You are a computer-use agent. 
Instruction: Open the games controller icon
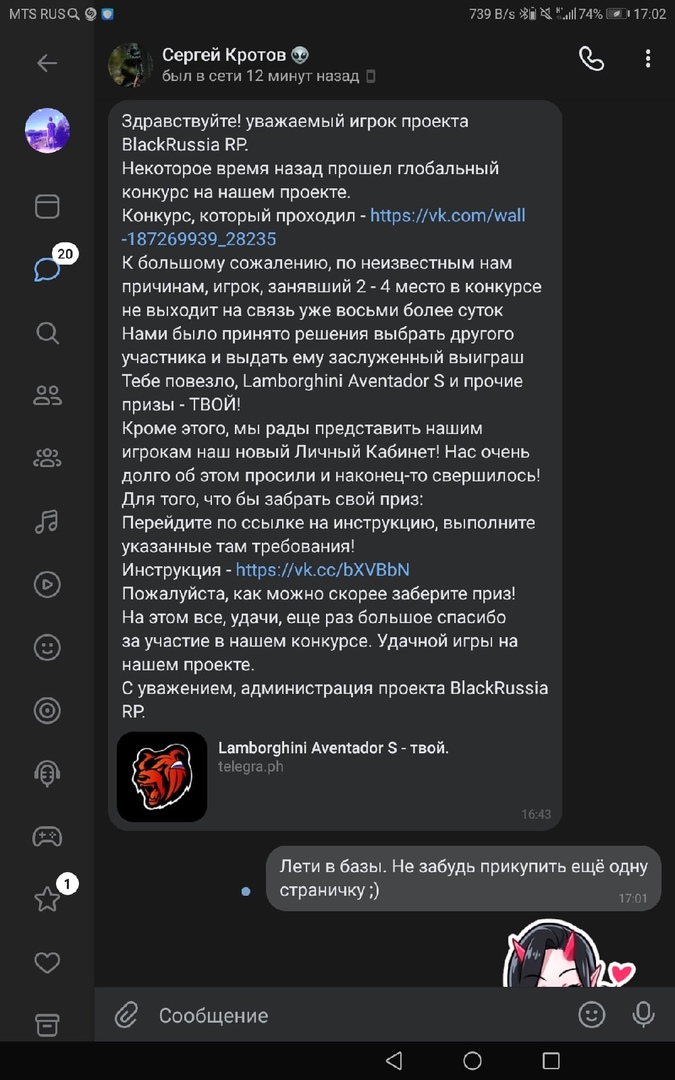click(47, 836)
